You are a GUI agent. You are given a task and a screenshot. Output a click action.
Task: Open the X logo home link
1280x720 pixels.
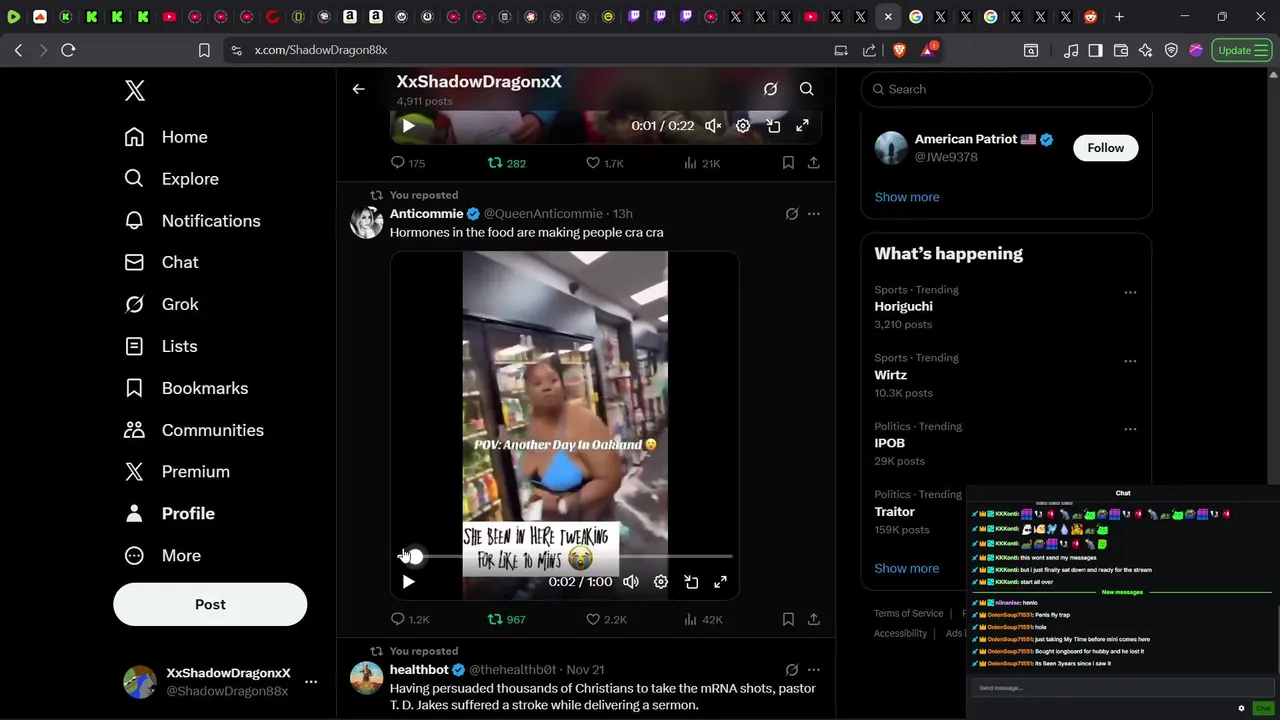tap(135, 90)
